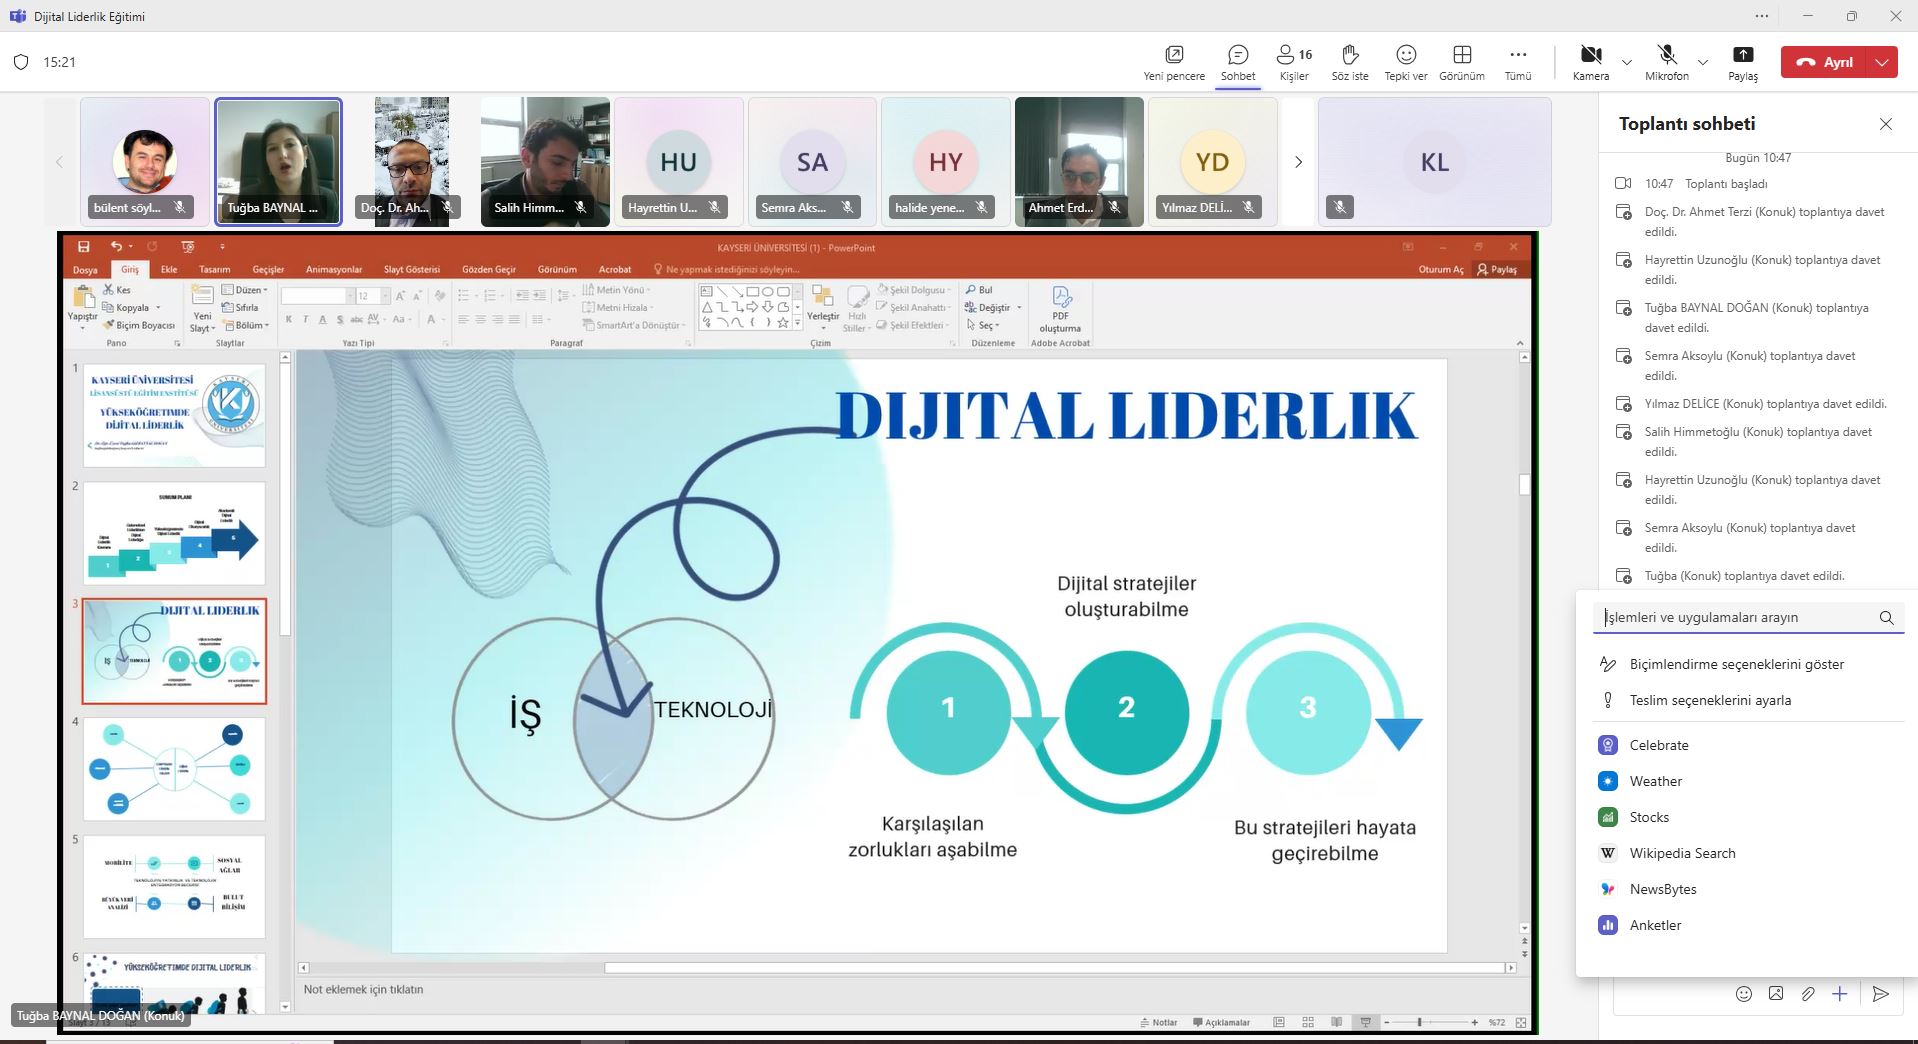Open the dropdown next to Ayrıl
This screenshot has width=1918, height=1044.
coord(1882,62)
